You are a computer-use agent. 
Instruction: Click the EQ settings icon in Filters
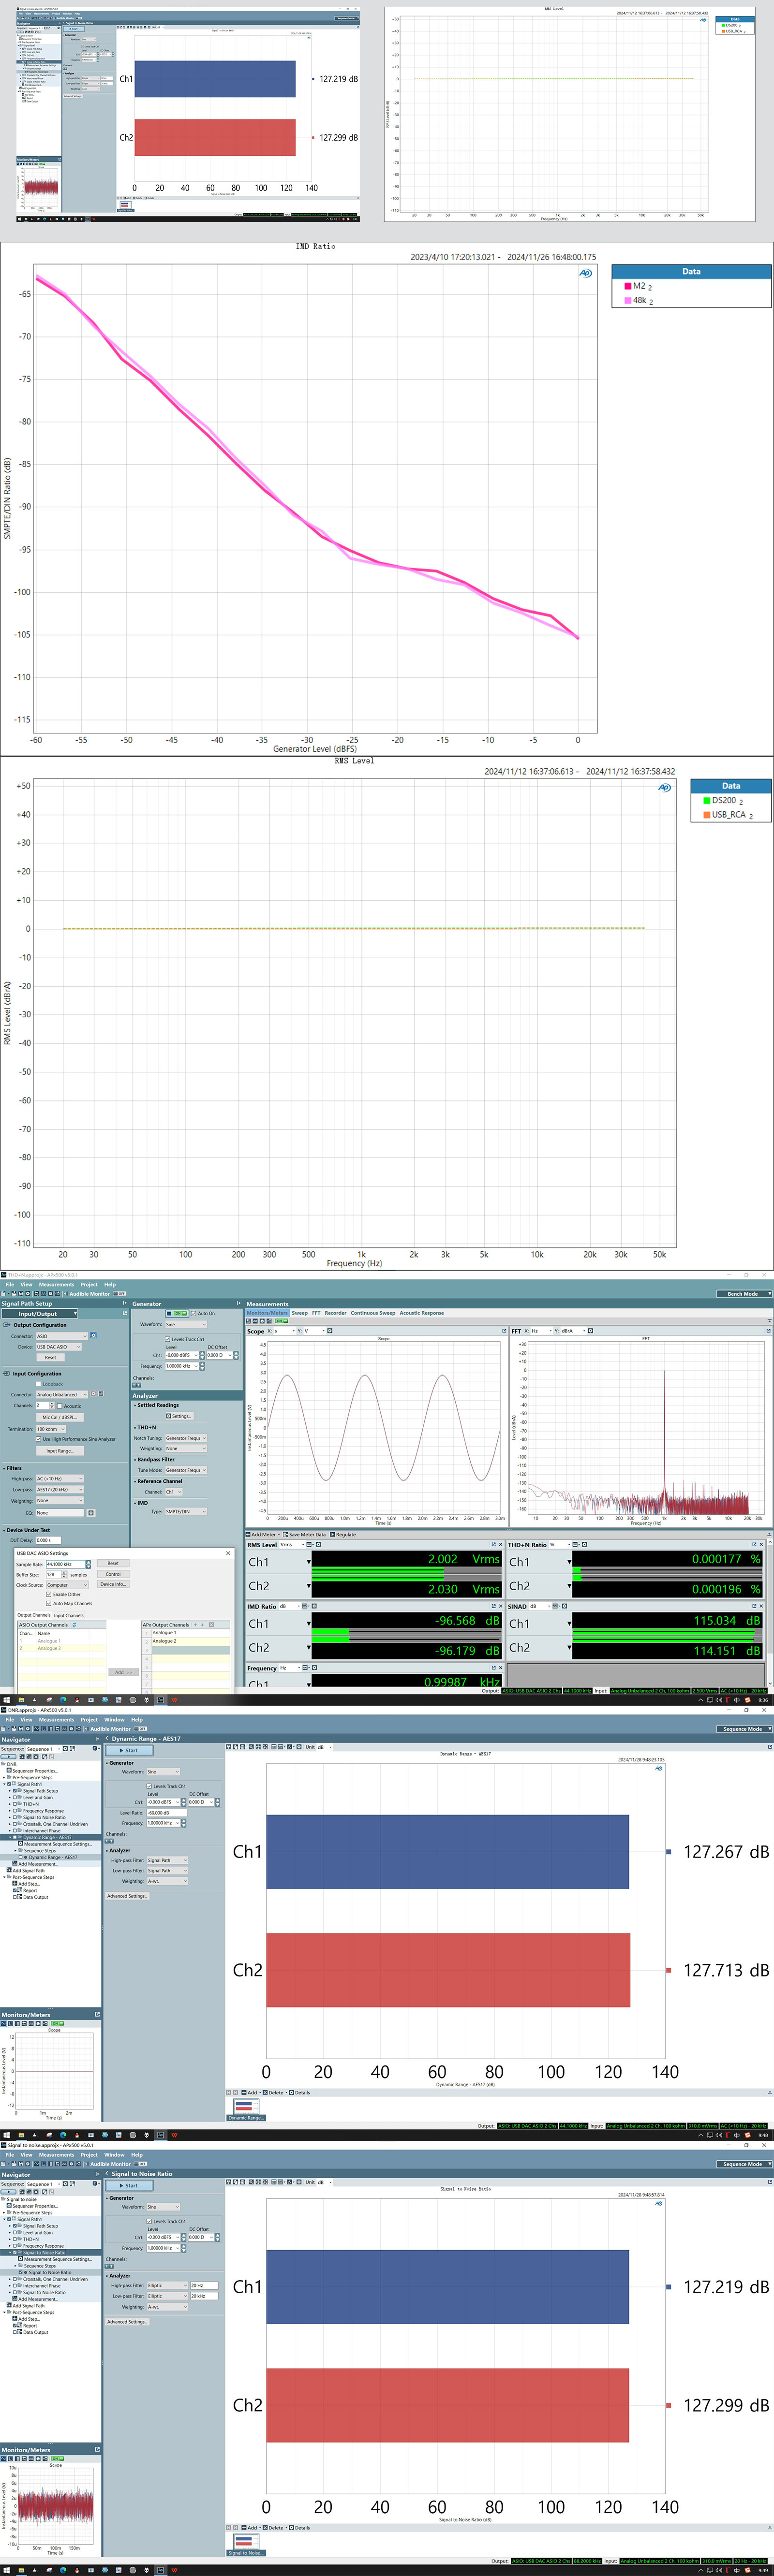coord(90,1513)
